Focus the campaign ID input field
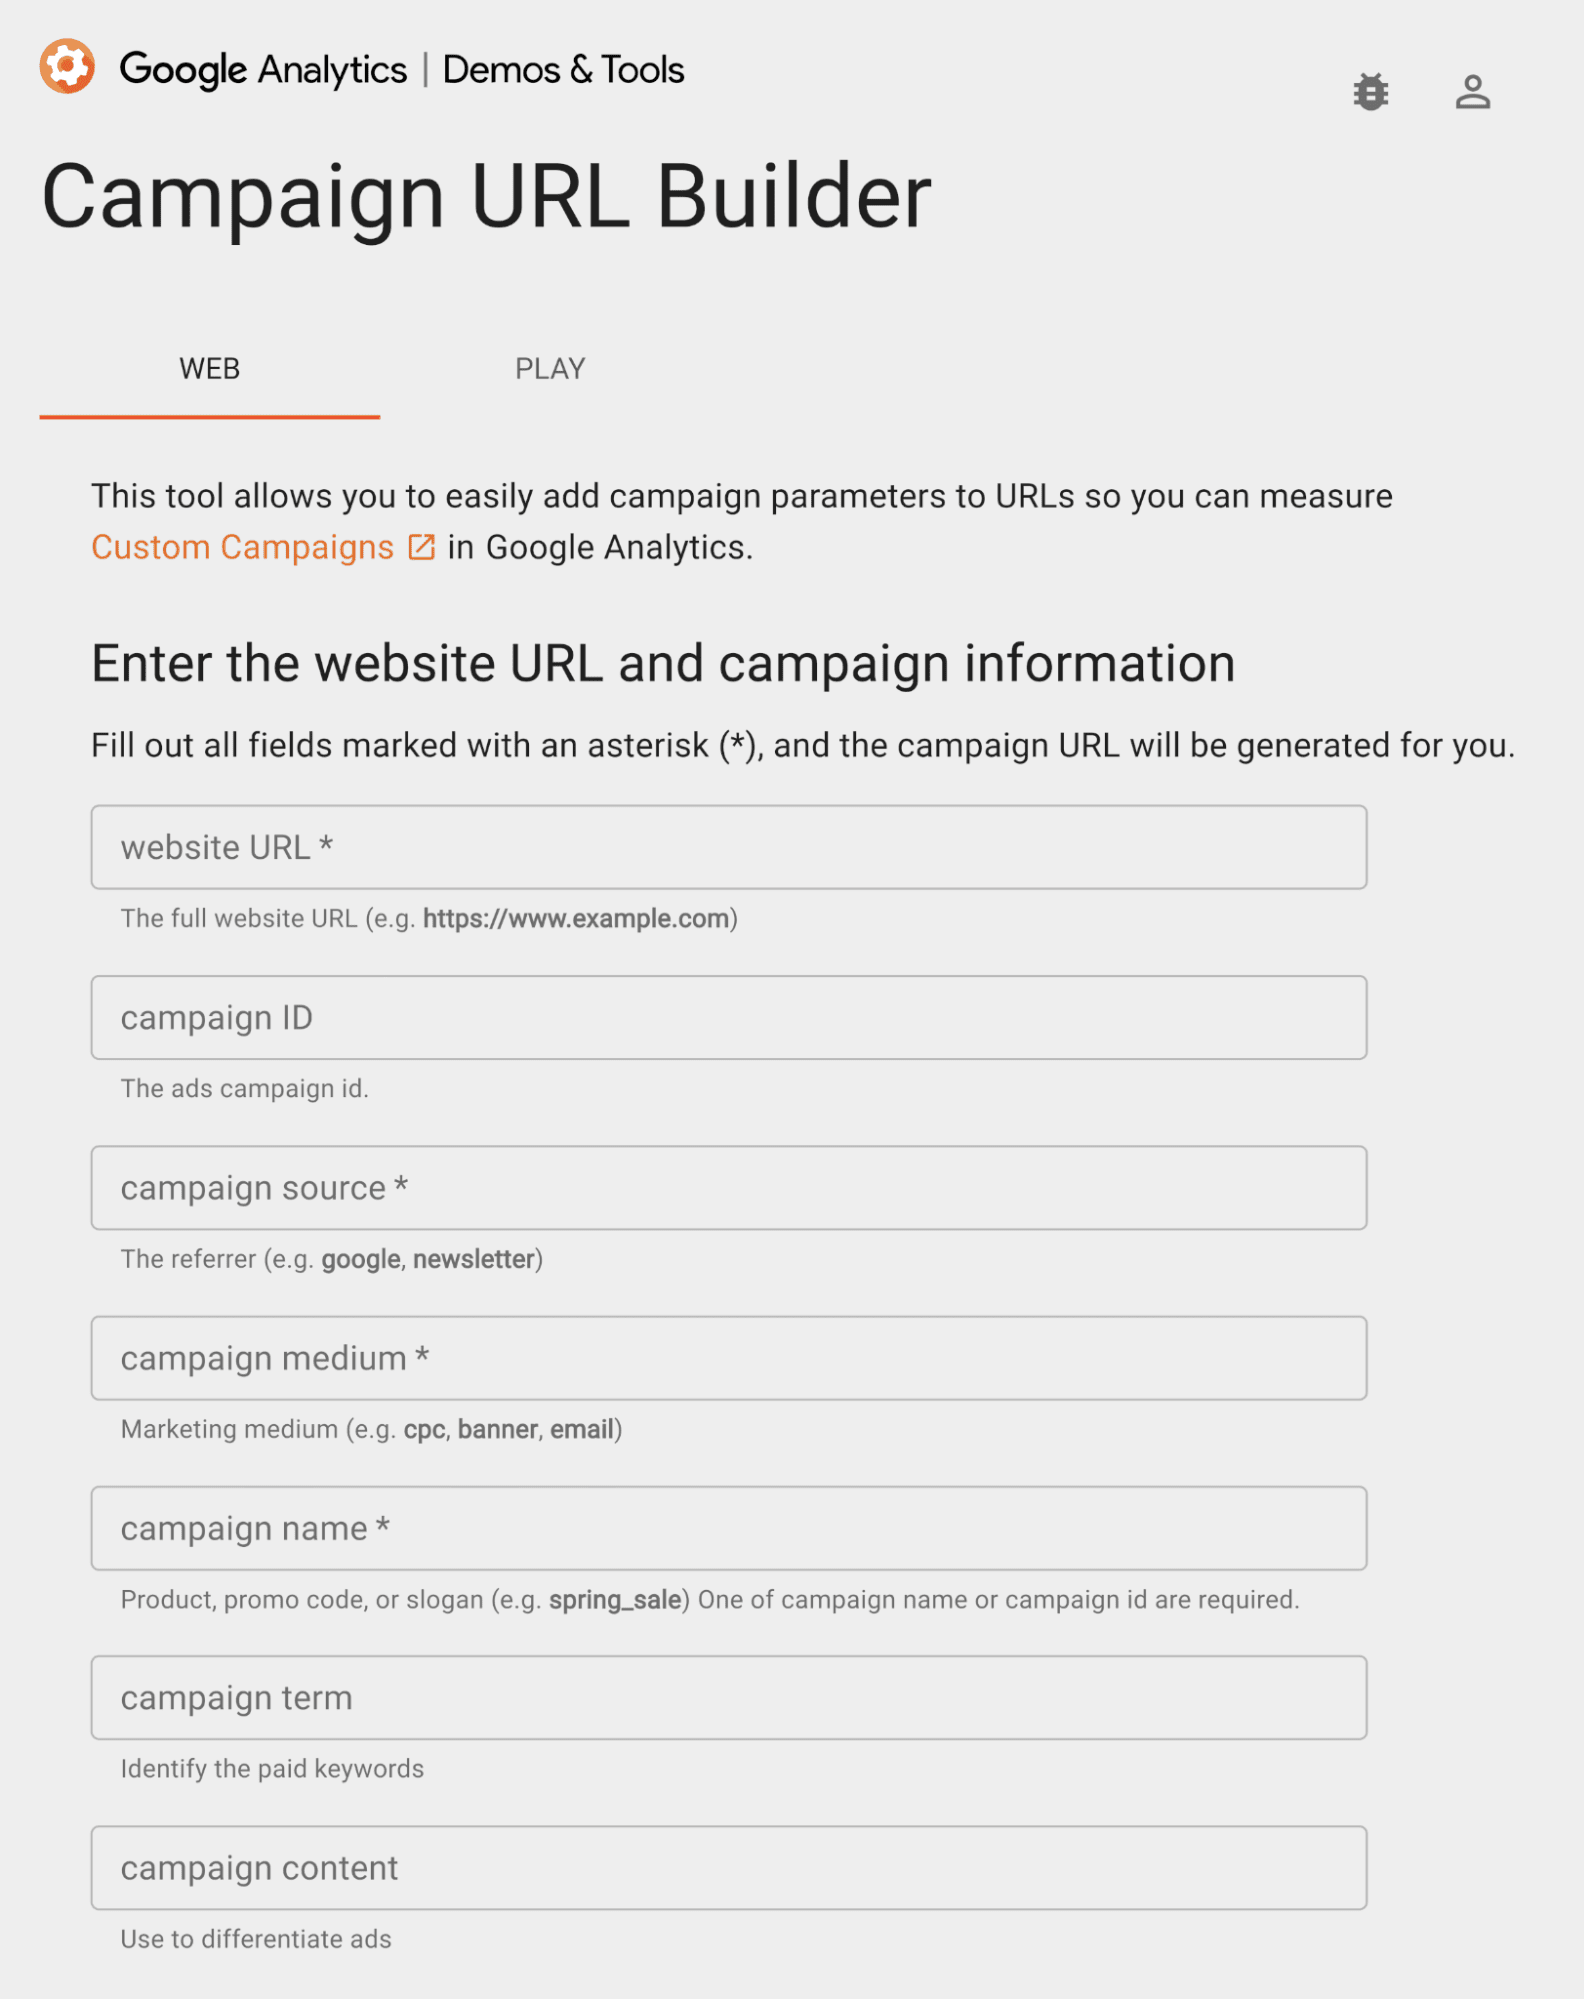 tap(729, 1018)
